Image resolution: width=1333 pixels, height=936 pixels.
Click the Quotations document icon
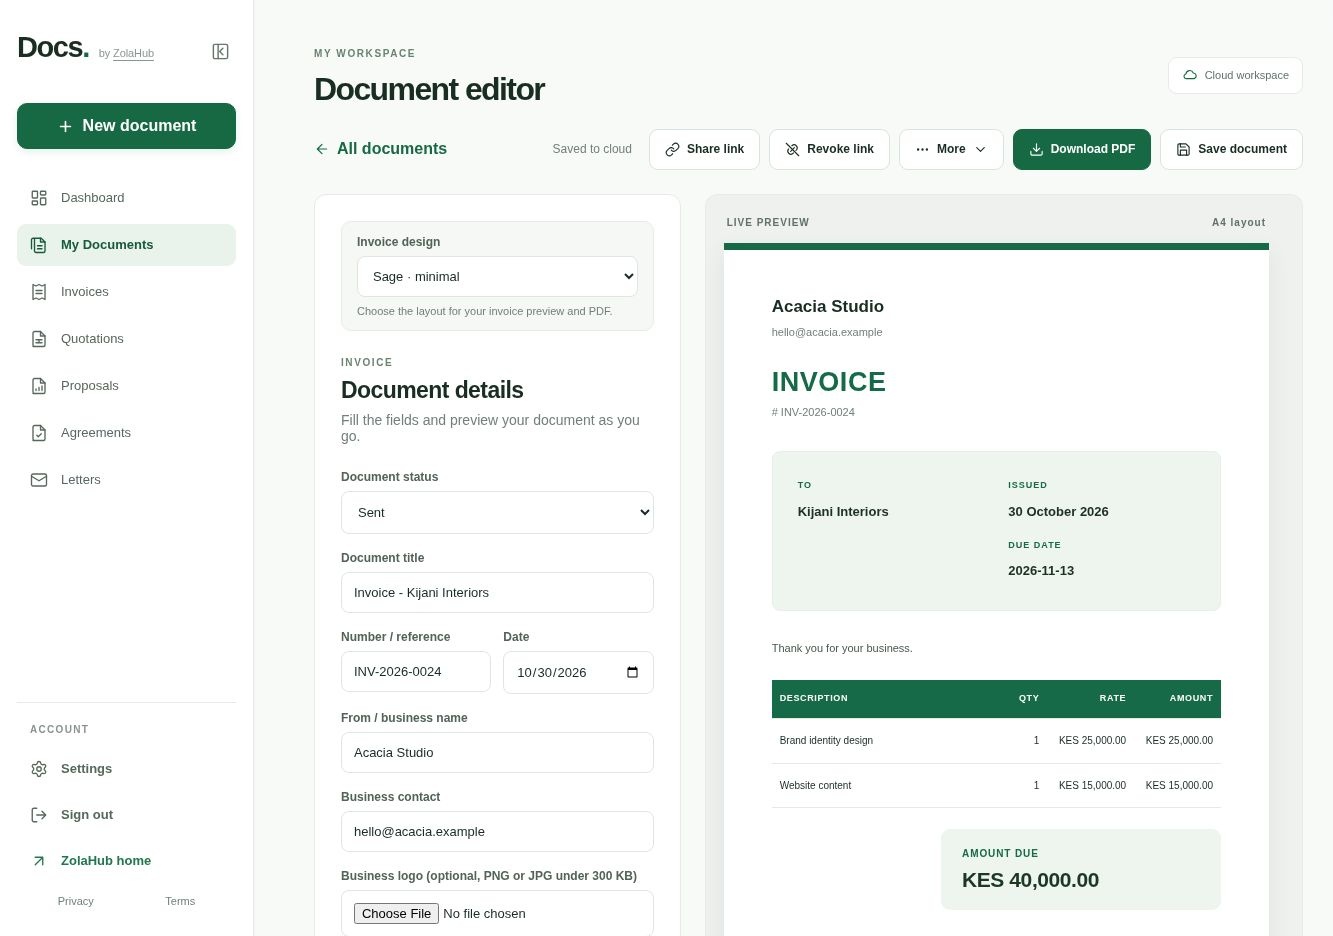[x=39, y=339]
